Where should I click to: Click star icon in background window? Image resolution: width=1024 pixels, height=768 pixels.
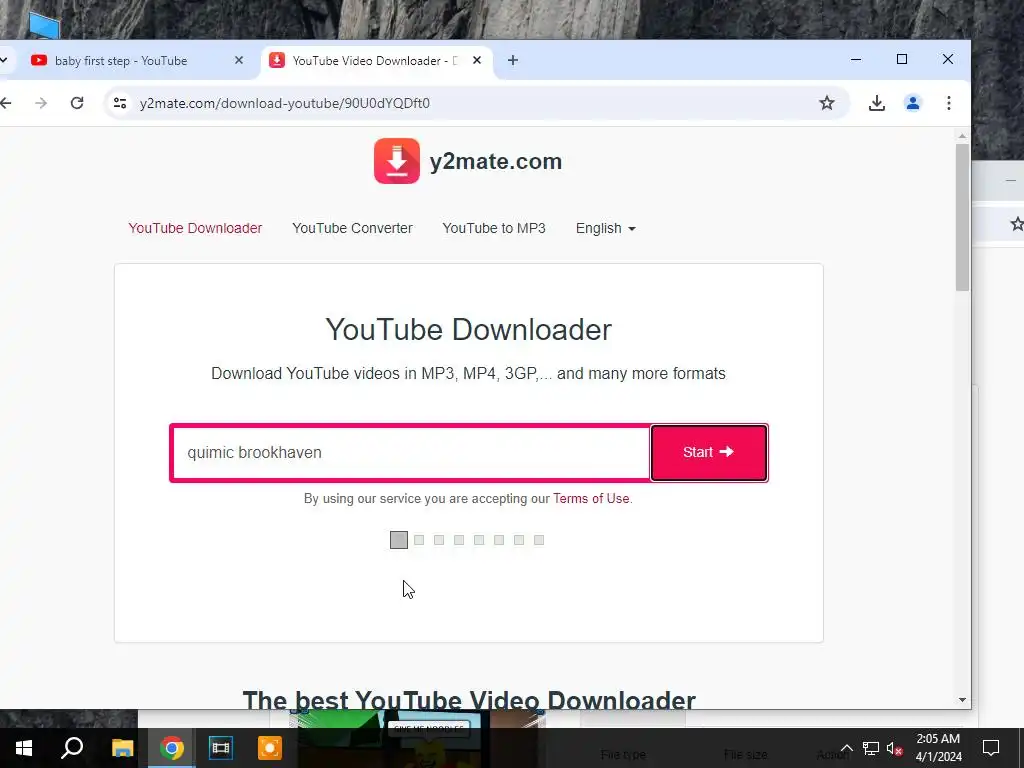pos(1017,224)
